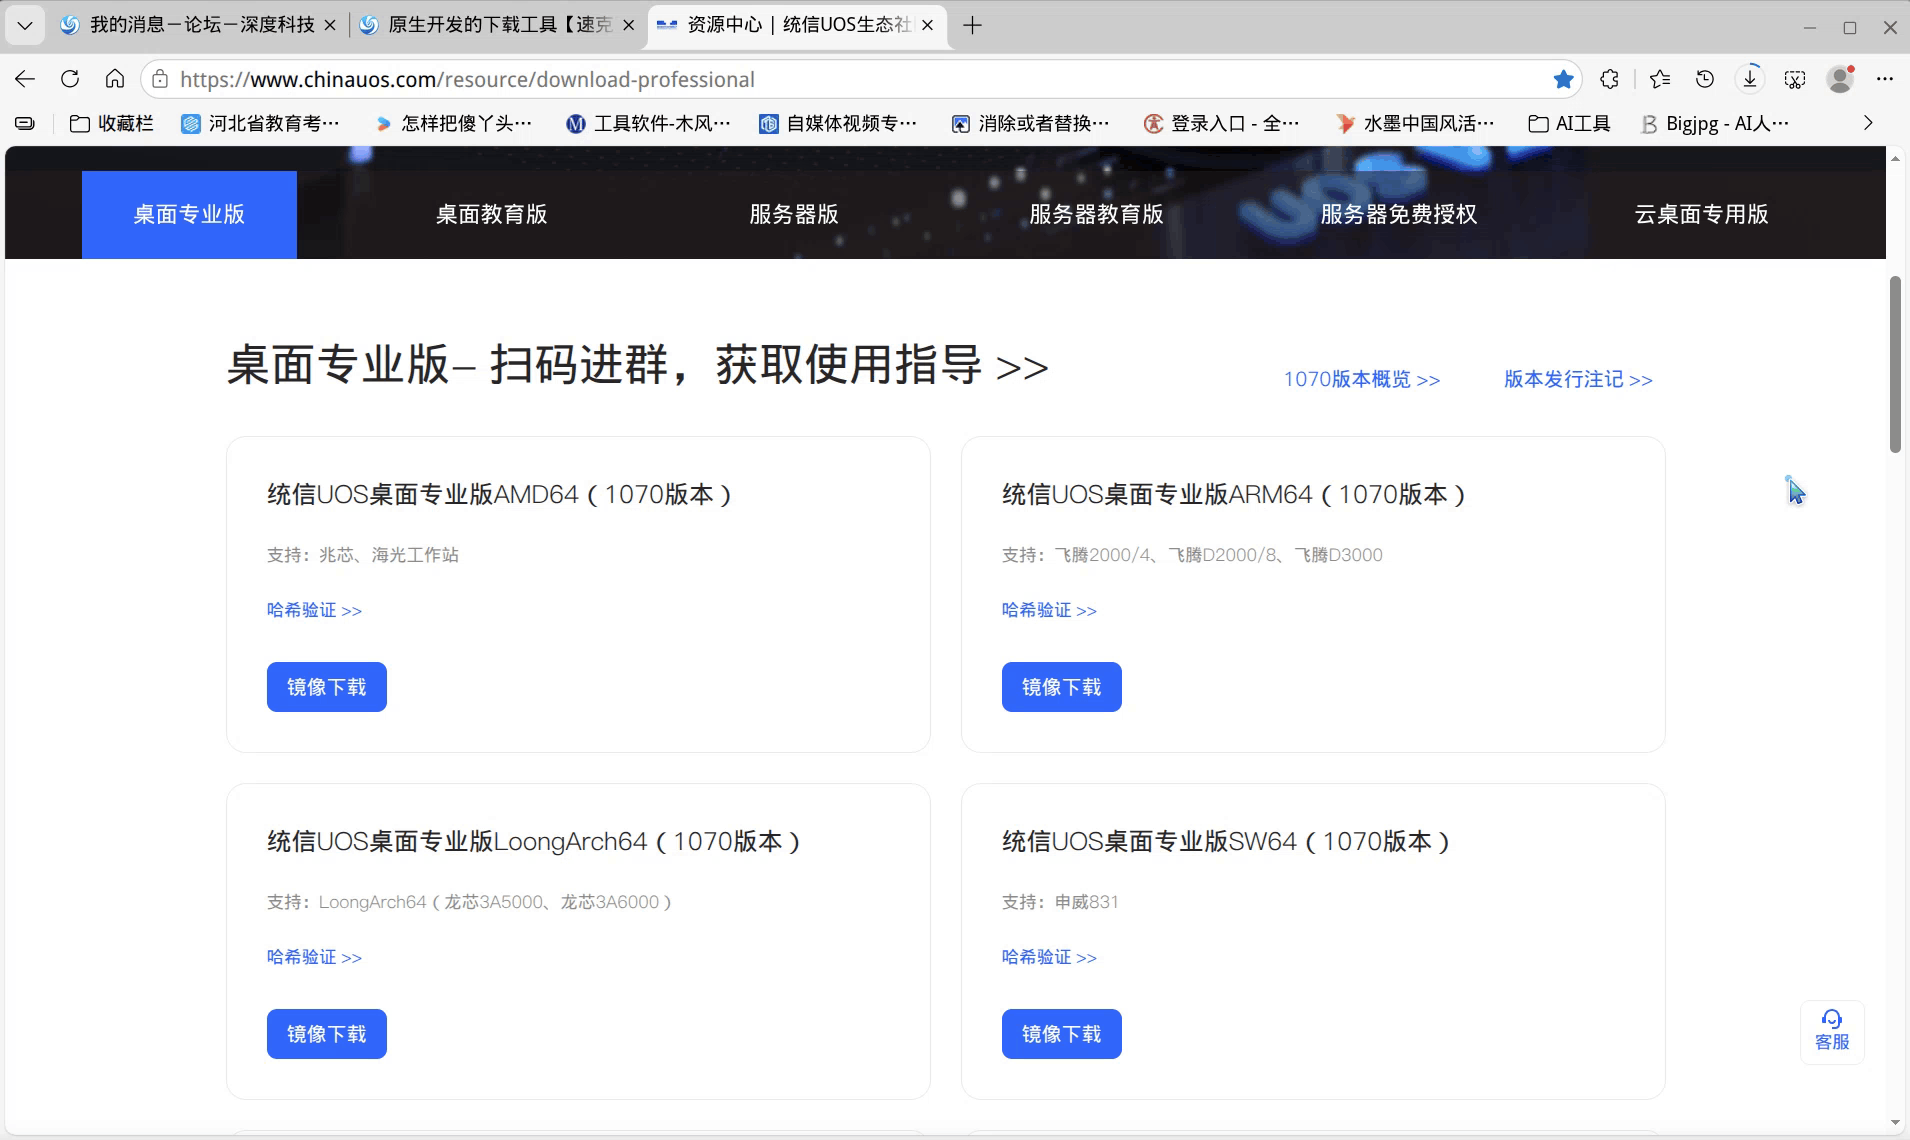
Task: Click inside the address bar
Action: (800, 79)
